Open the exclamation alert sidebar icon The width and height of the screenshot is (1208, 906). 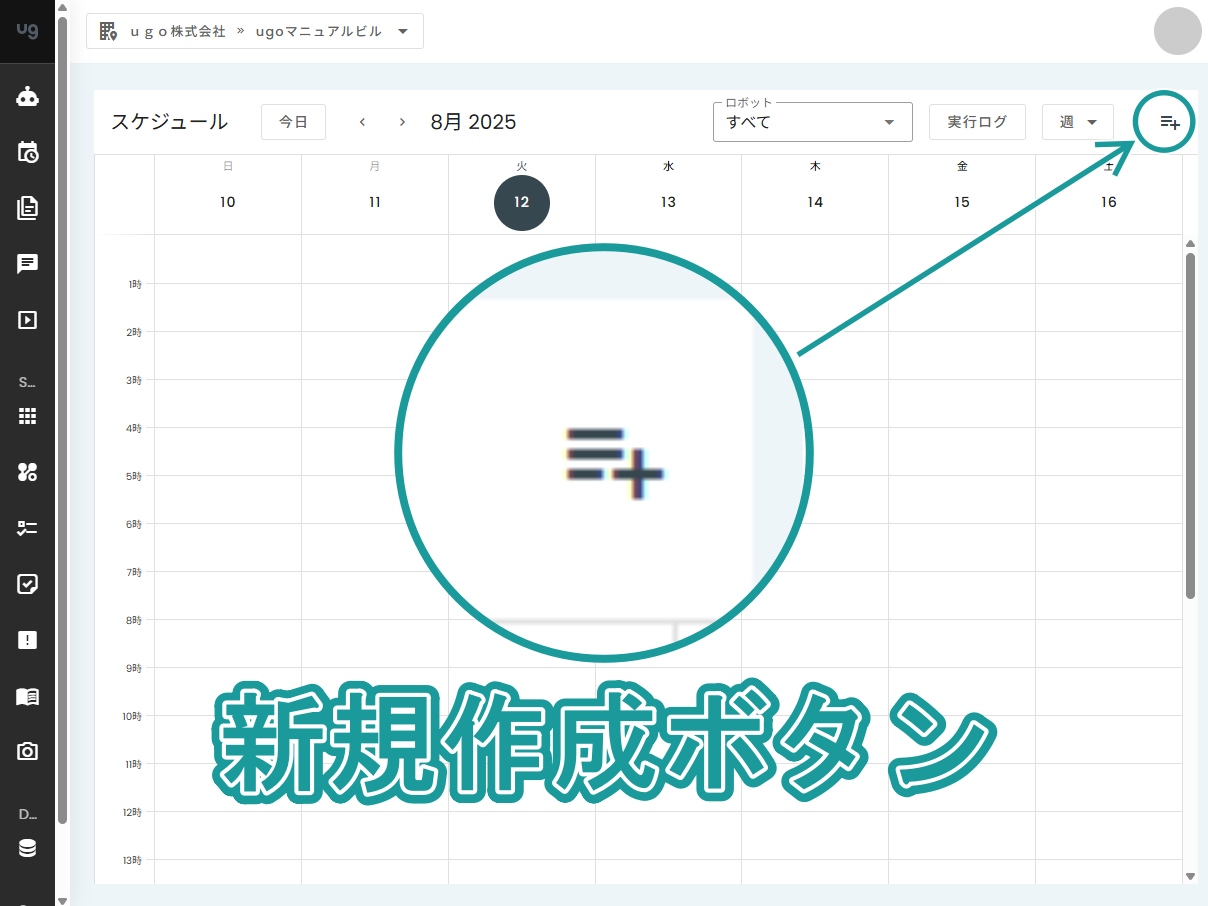pos(27,640)
